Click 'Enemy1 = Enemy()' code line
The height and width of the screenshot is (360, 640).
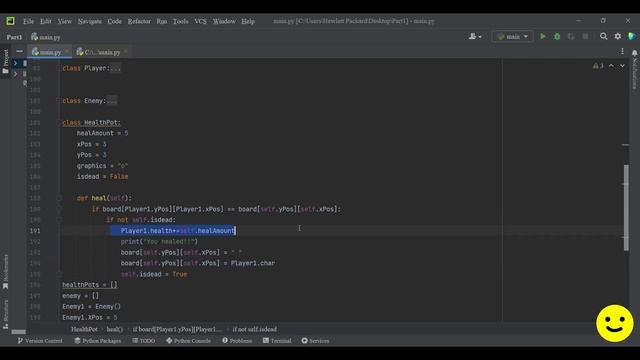[91, 306]
